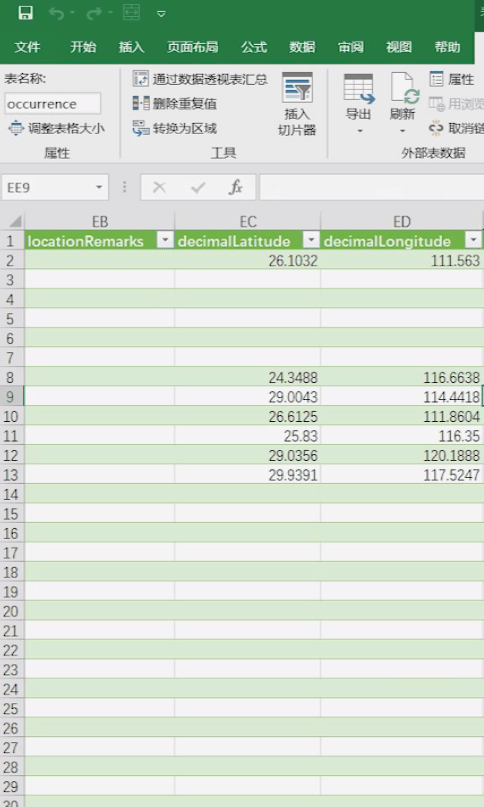
Task: Click the cancel X icon in formula bar
Action: (x=160, y=187)
